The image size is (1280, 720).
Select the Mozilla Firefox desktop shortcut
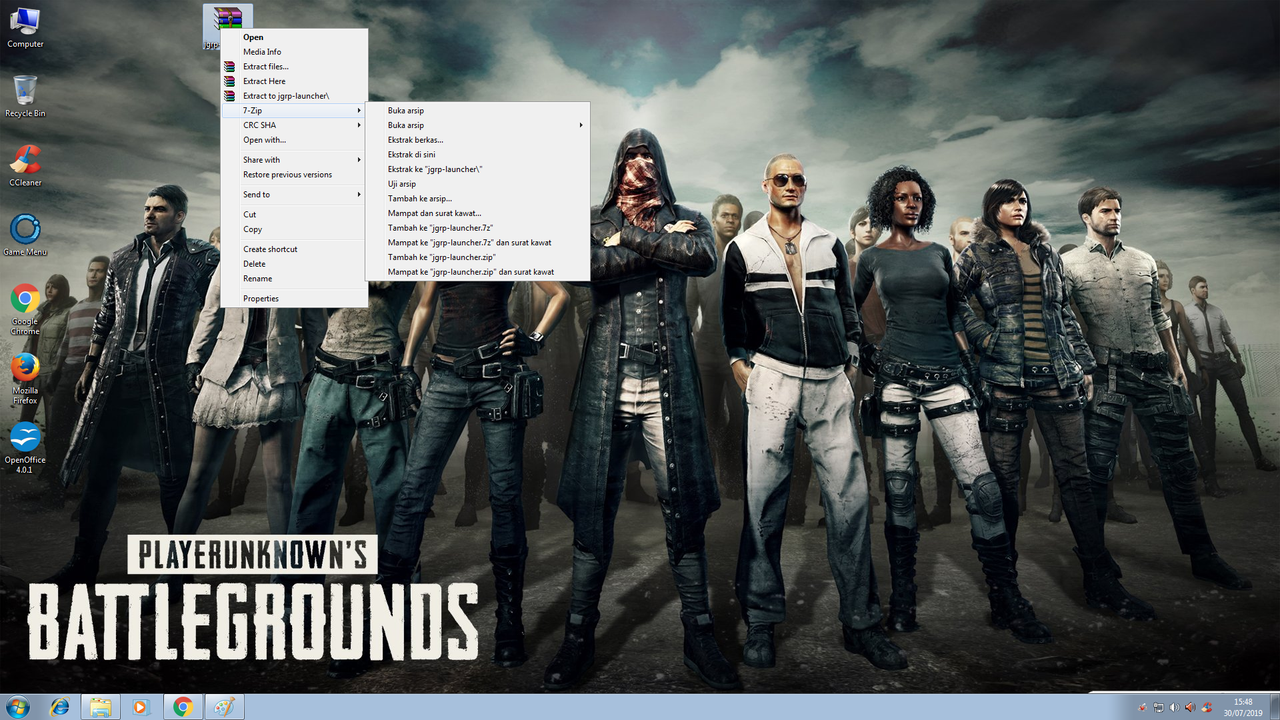coord(25,379)
